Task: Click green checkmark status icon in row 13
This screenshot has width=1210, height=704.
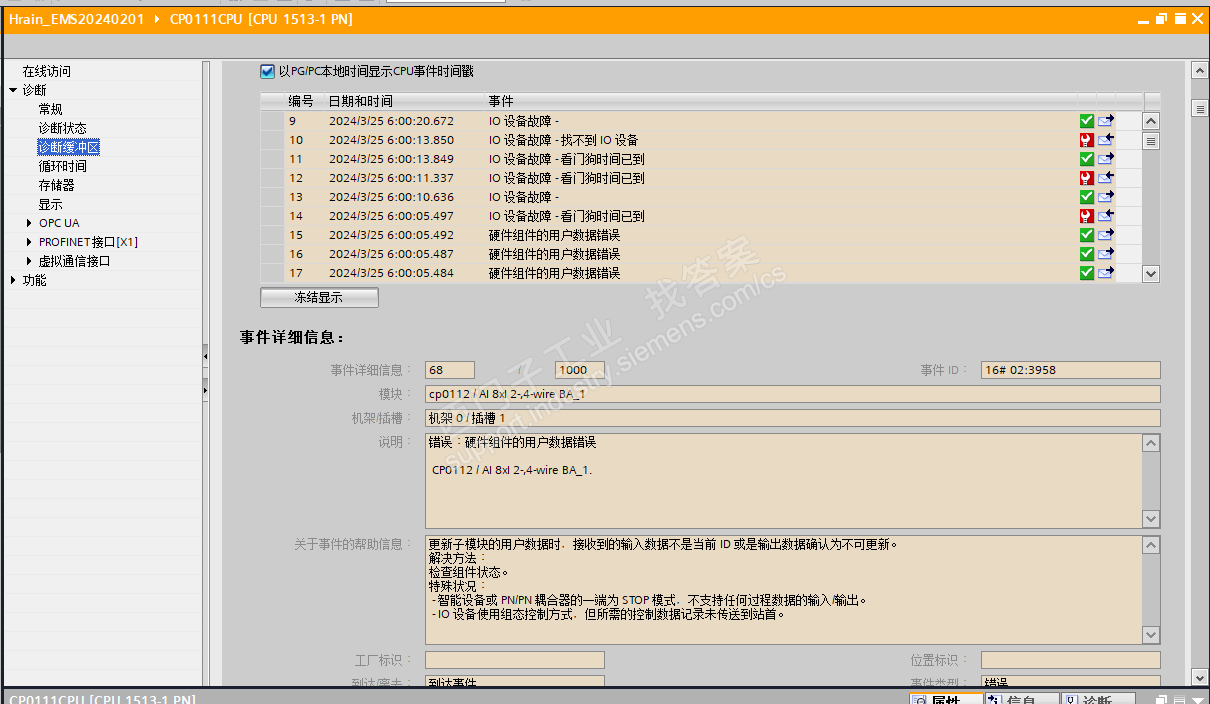Action: 1086,197
